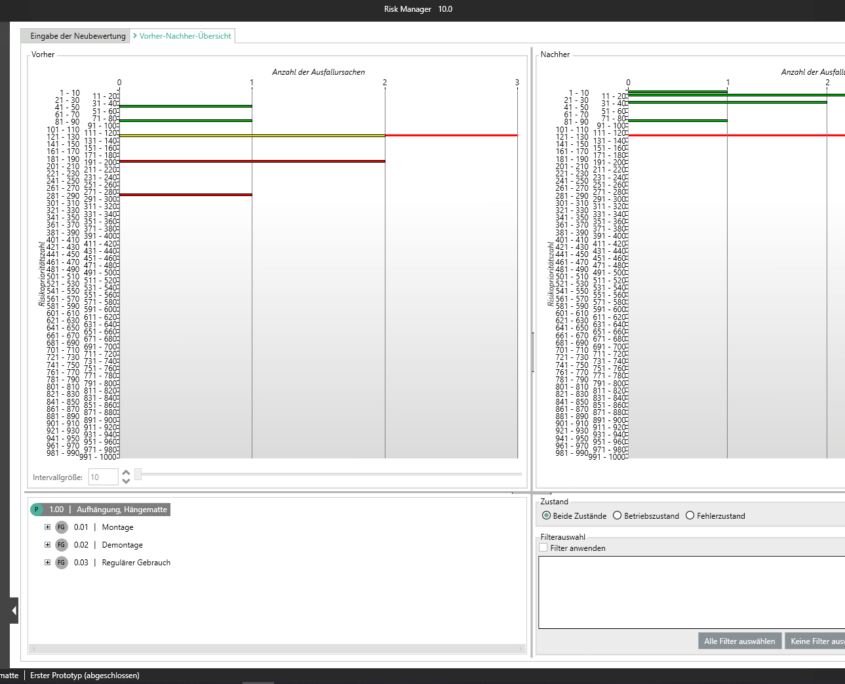The image size is (845, 684).
Task: Click the FG icon beside Montage
Action: (x=62, y=527)
